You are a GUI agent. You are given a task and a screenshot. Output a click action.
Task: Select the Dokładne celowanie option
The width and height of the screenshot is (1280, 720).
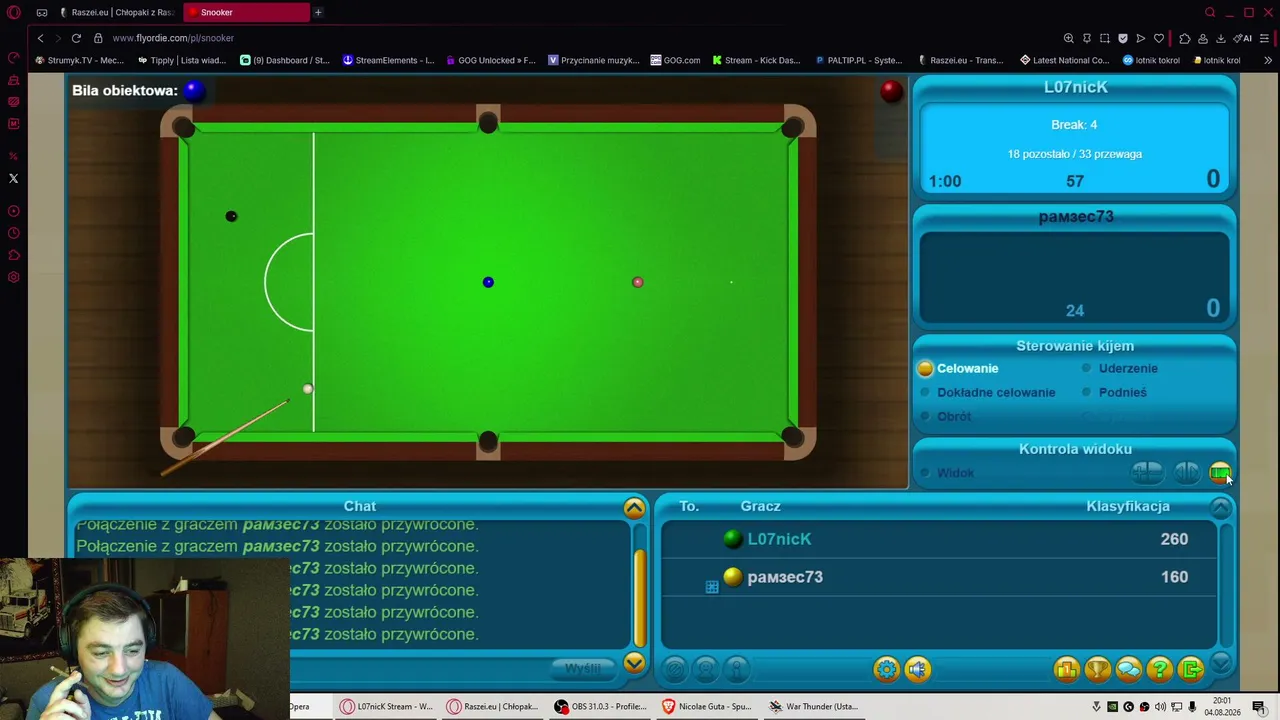(x=988, y=392)
